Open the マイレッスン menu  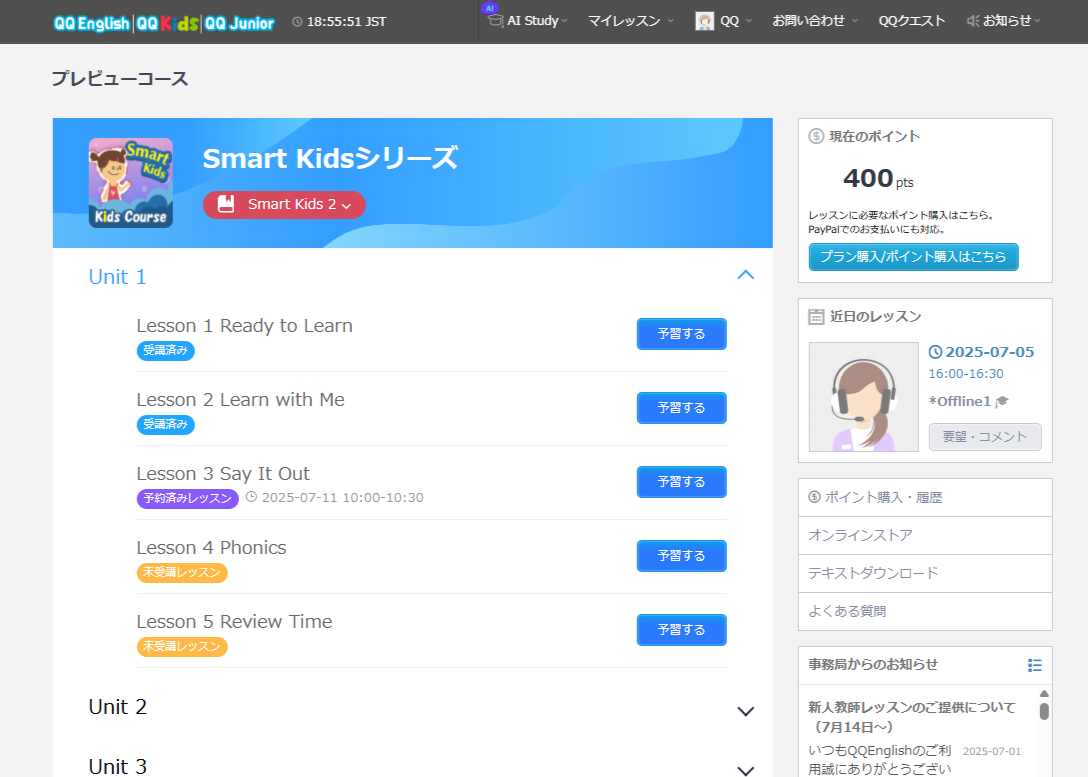(630, 21)
